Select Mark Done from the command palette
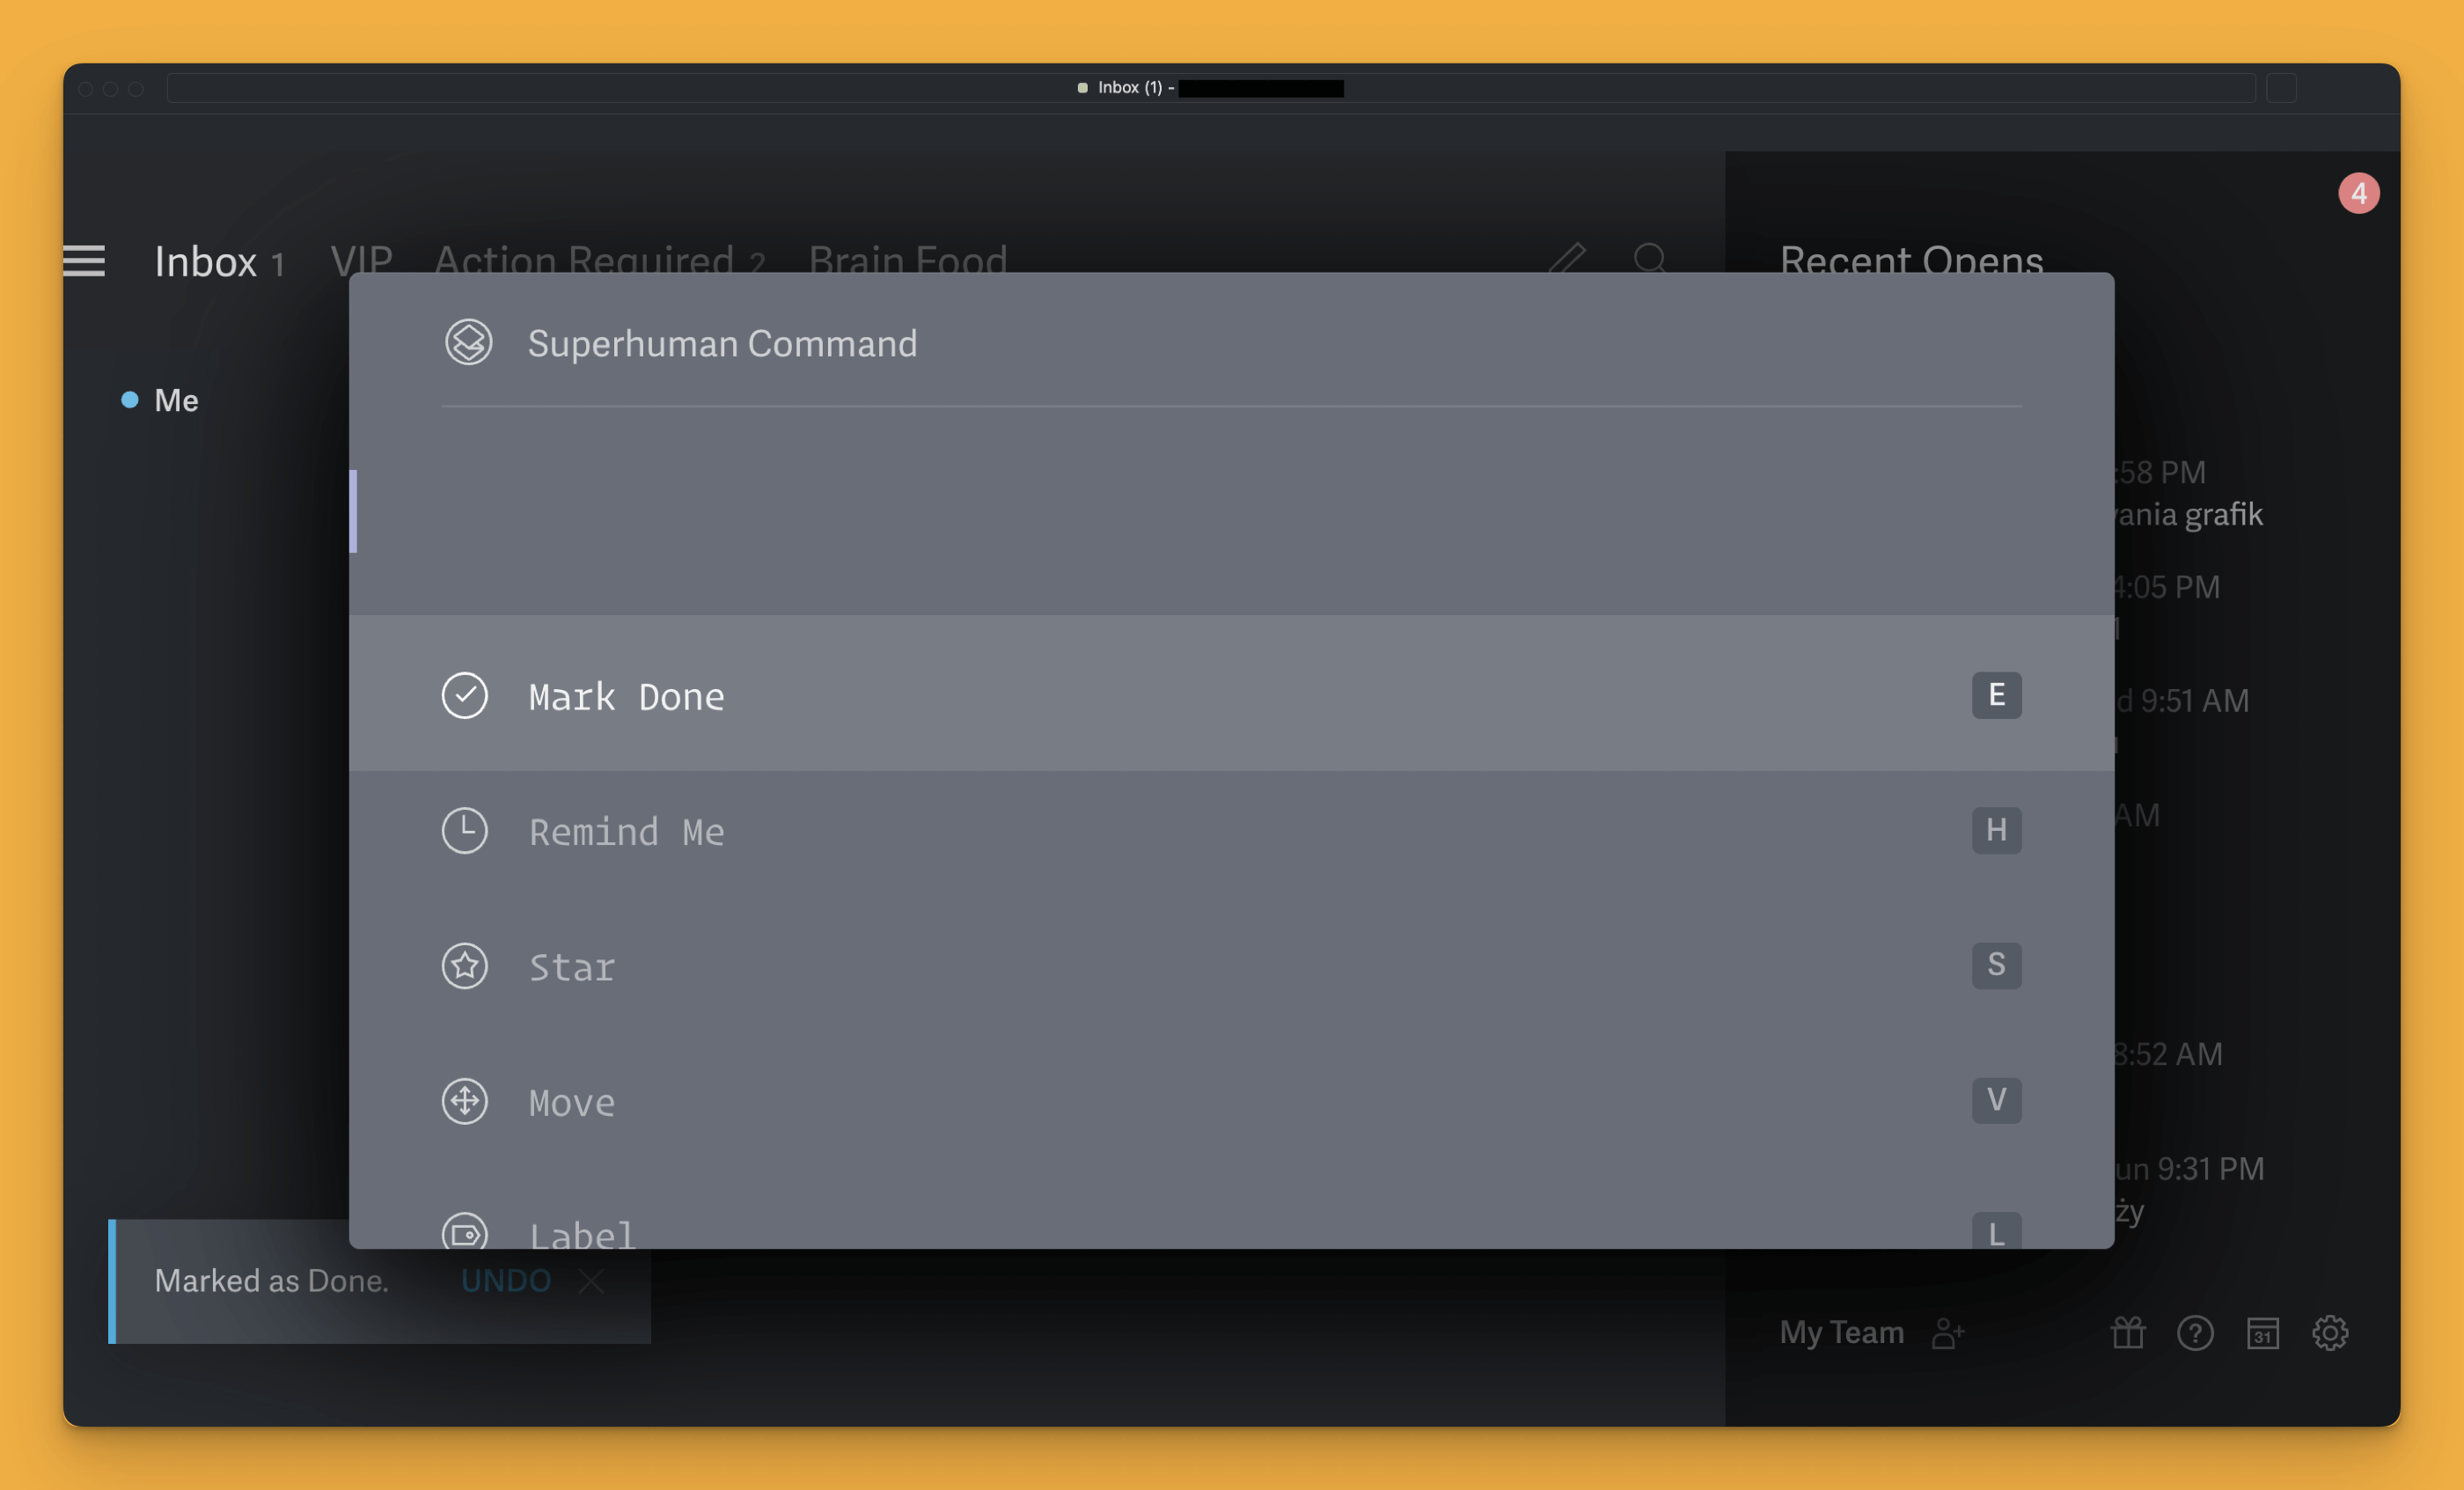Viewport: 2464px width, 1490px height. 626,696
